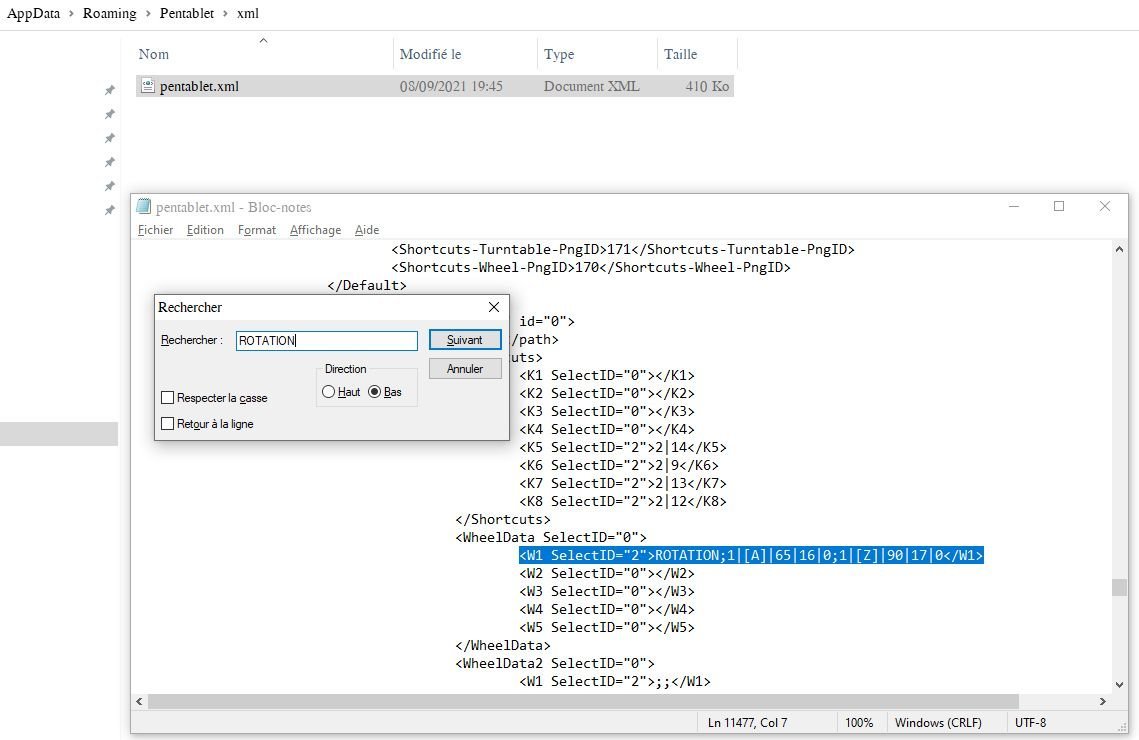This screenshot has width=1139, height=740.
Task: Enable Respecter la casse checkbox
Action: (x=168, y=398)
